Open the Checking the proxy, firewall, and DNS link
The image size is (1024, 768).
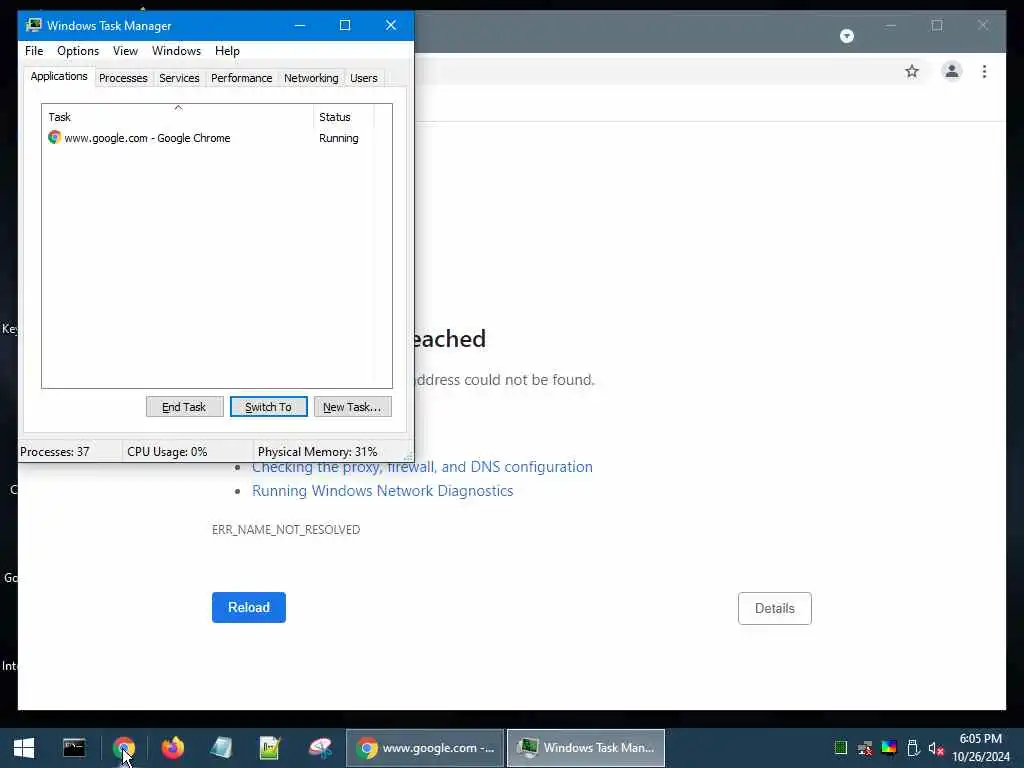422,466
